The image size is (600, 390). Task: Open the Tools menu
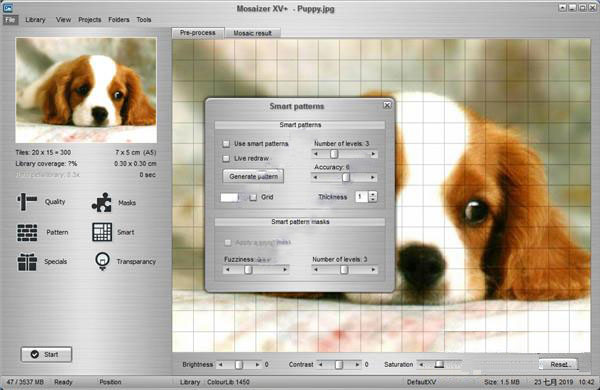[x=144, y=20]
